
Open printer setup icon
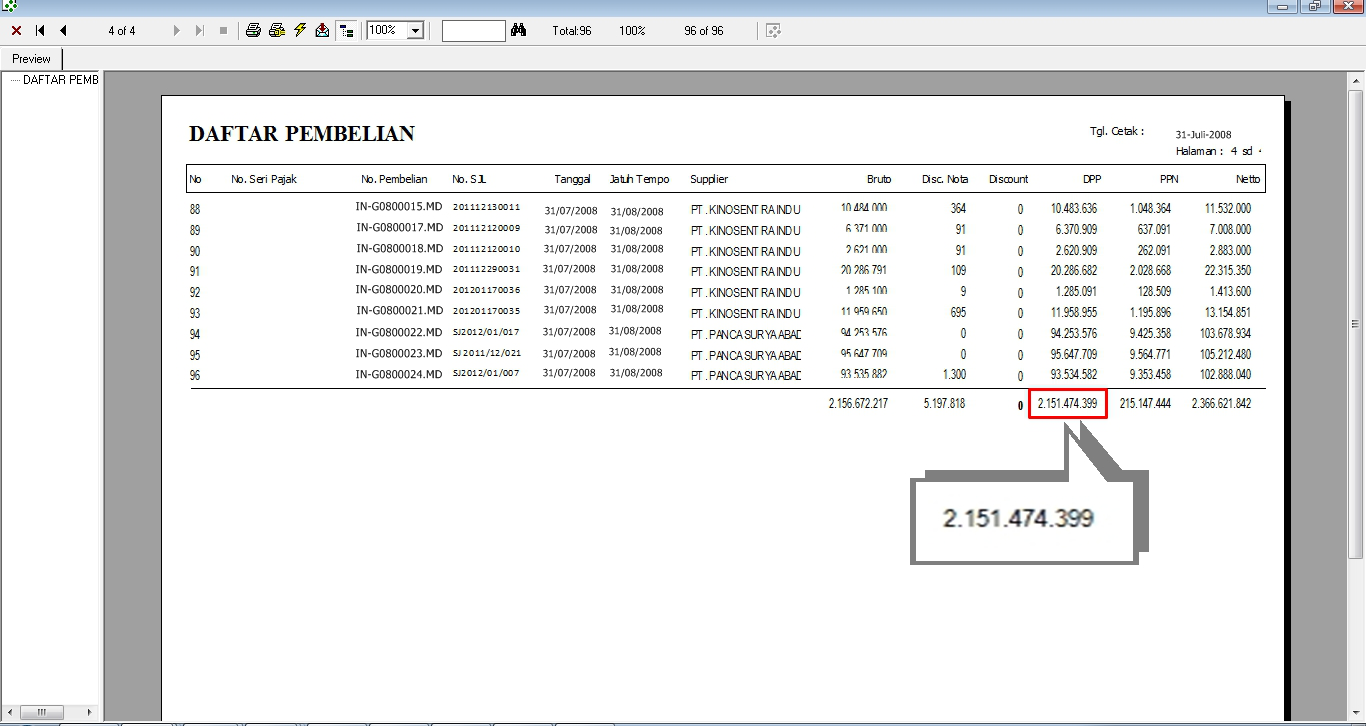click(277, 31)
